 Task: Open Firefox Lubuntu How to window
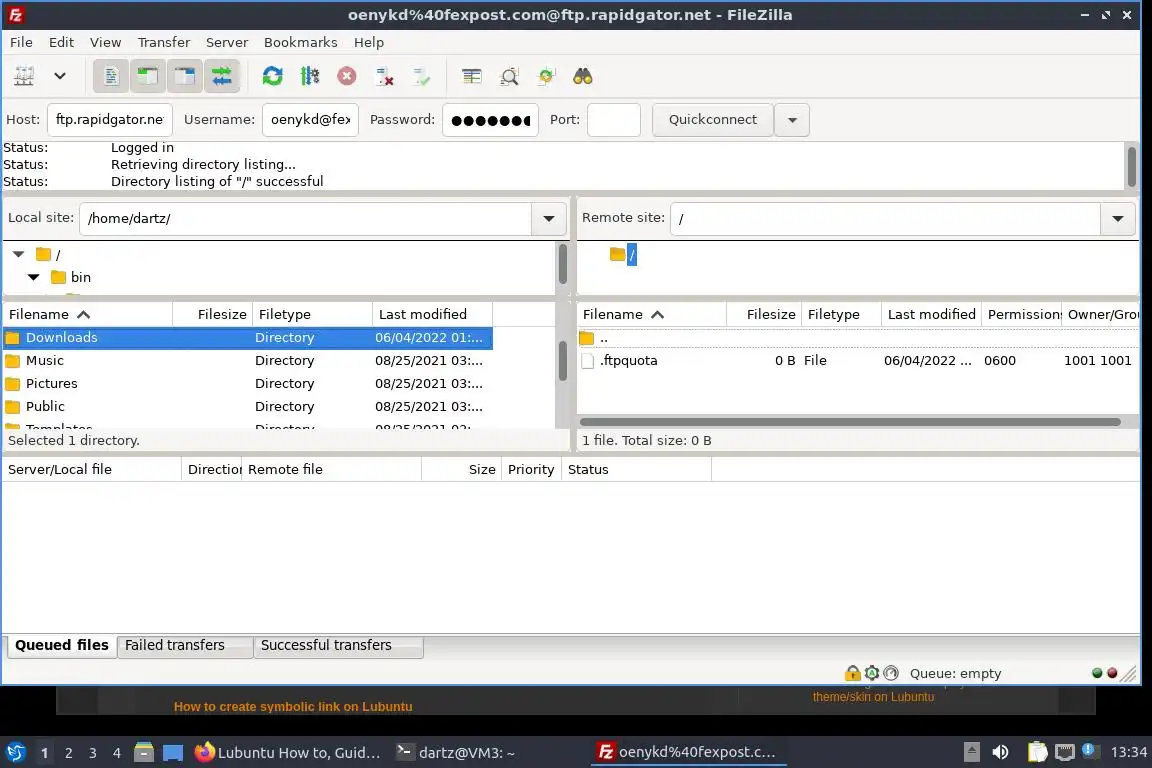coord(288,753)
